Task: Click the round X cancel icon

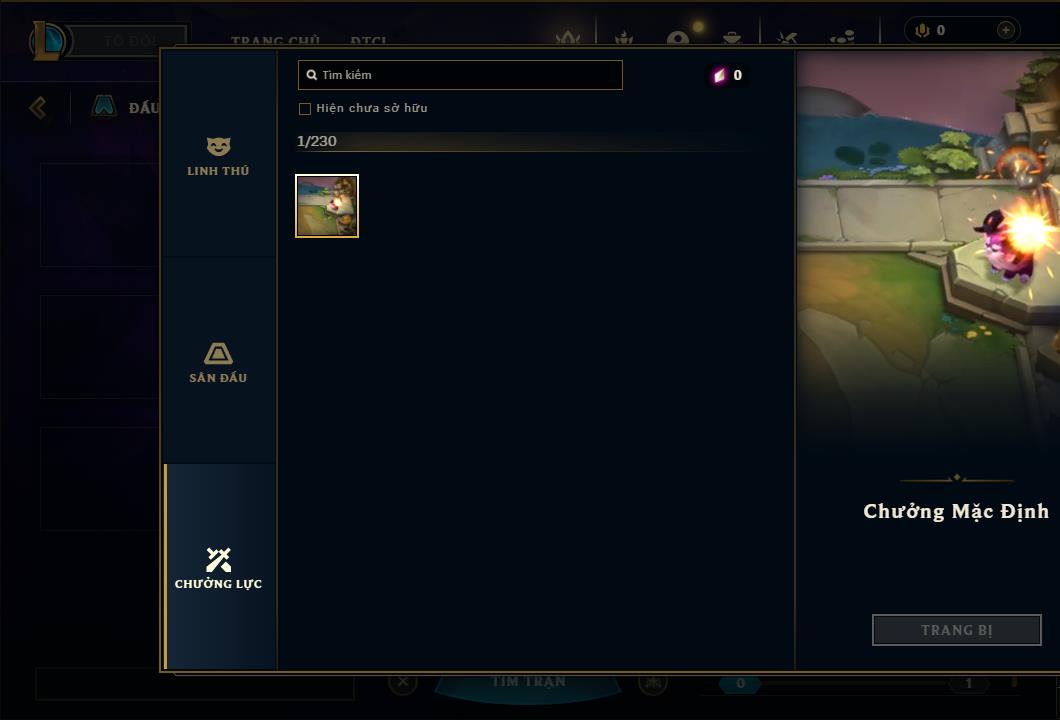Action: coord(403,681)
